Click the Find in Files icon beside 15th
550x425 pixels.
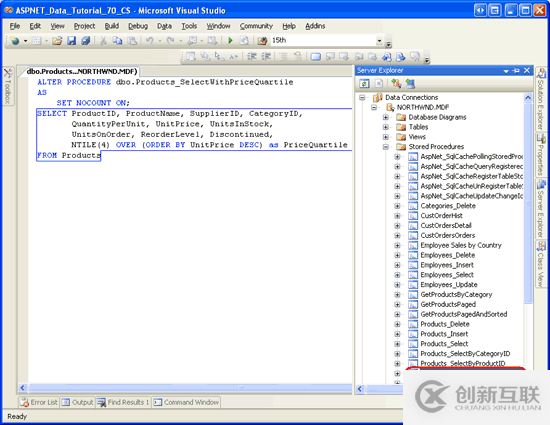(x=262, y=41)
